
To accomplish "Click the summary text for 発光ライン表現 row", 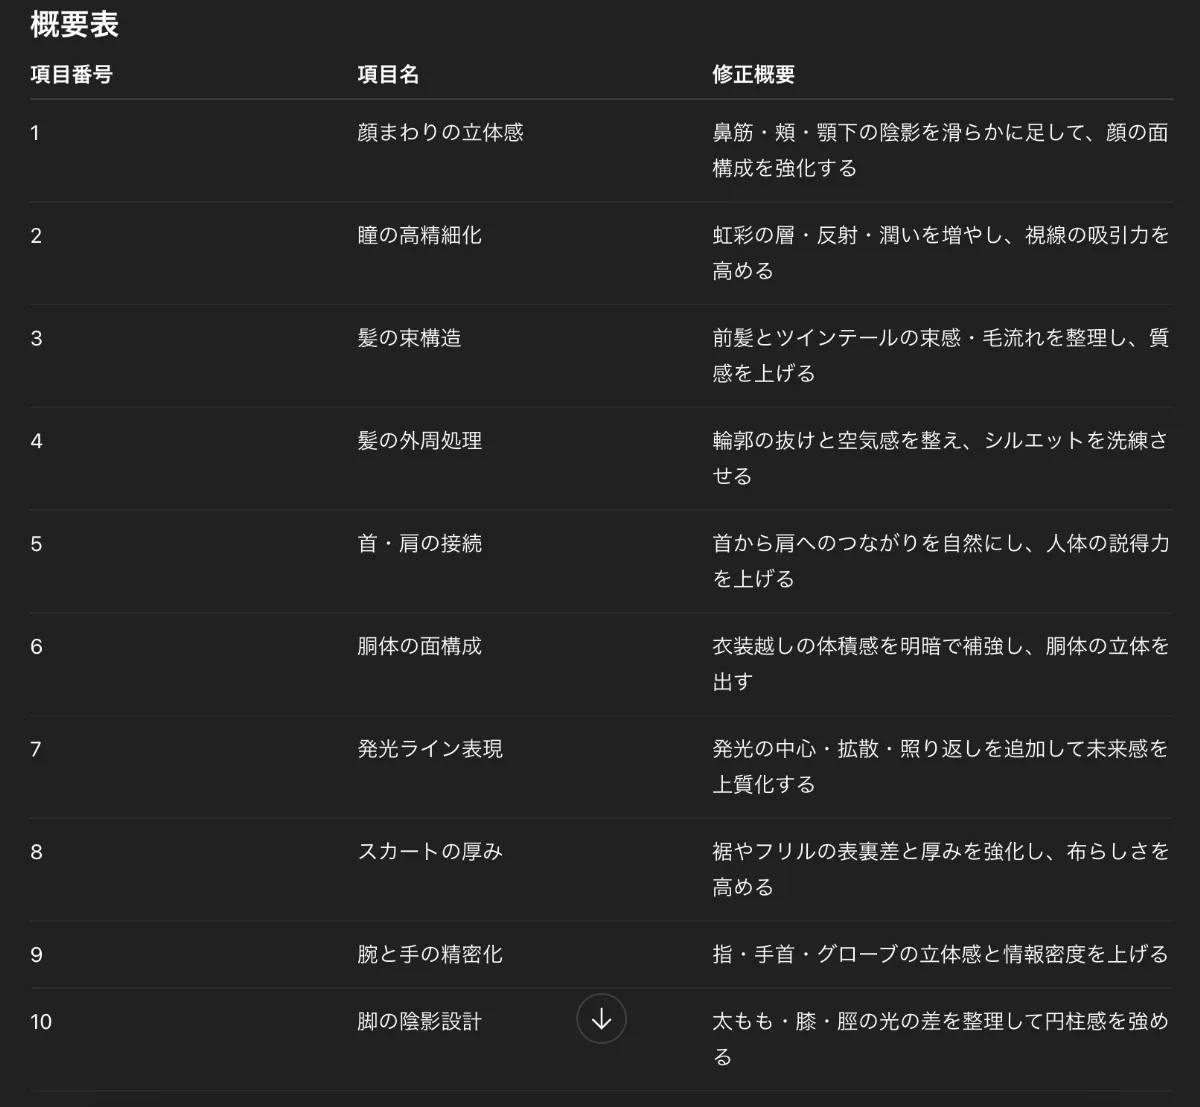I will click(938, 766).
